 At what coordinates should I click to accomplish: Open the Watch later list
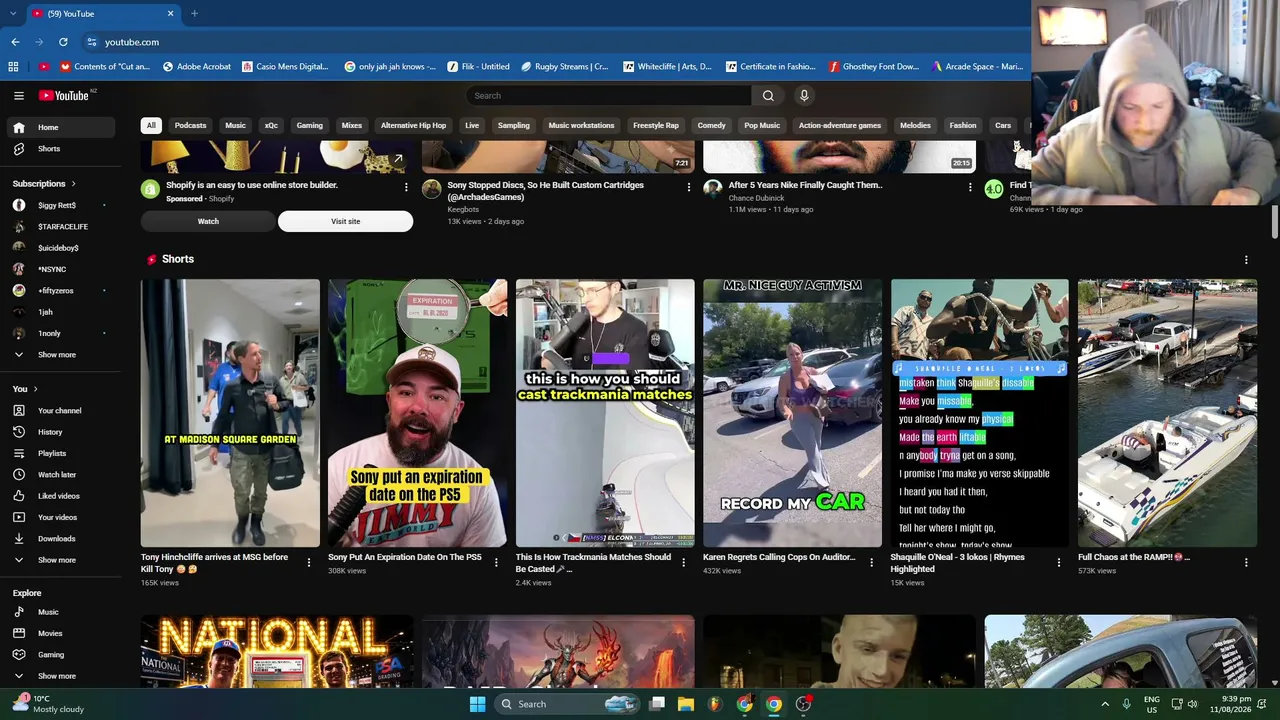[x=61, y=475]
